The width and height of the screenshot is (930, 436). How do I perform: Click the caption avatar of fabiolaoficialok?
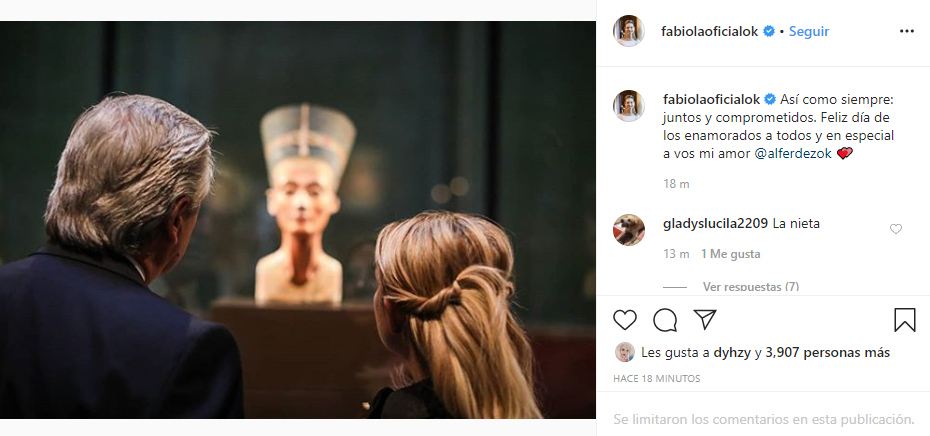(629, 106)
